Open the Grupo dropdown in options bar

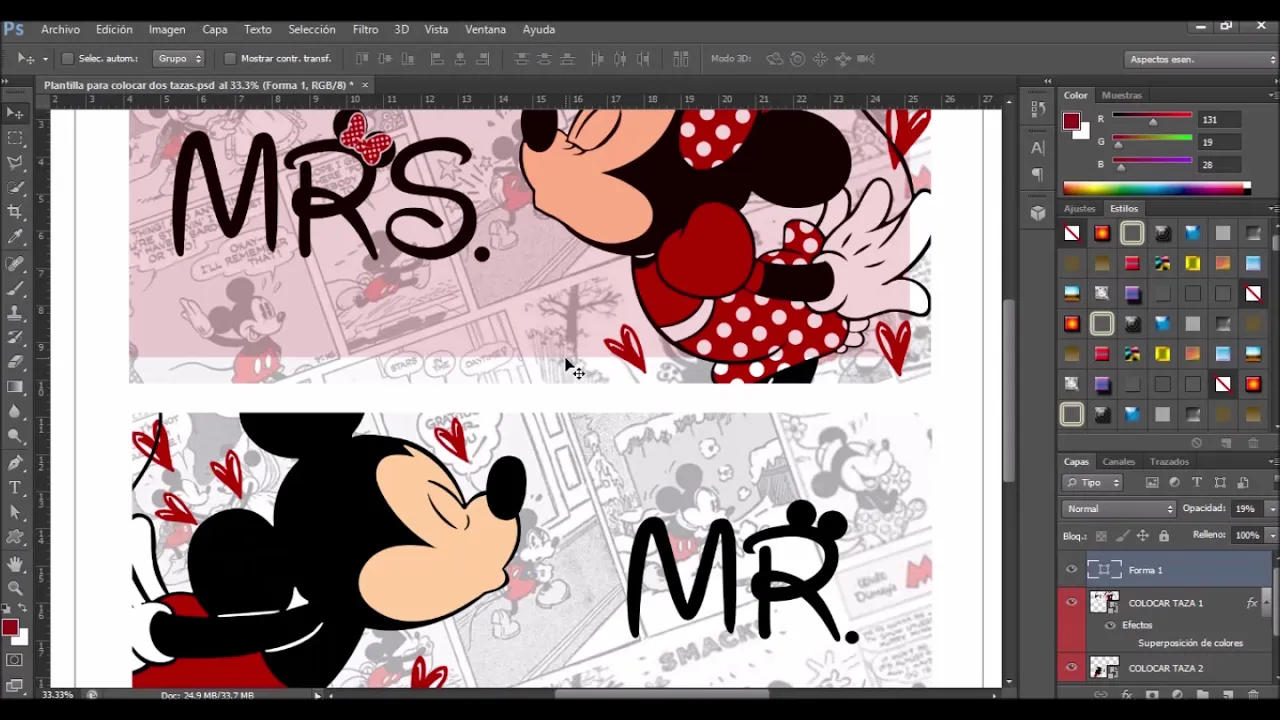(x=179, y=59)
